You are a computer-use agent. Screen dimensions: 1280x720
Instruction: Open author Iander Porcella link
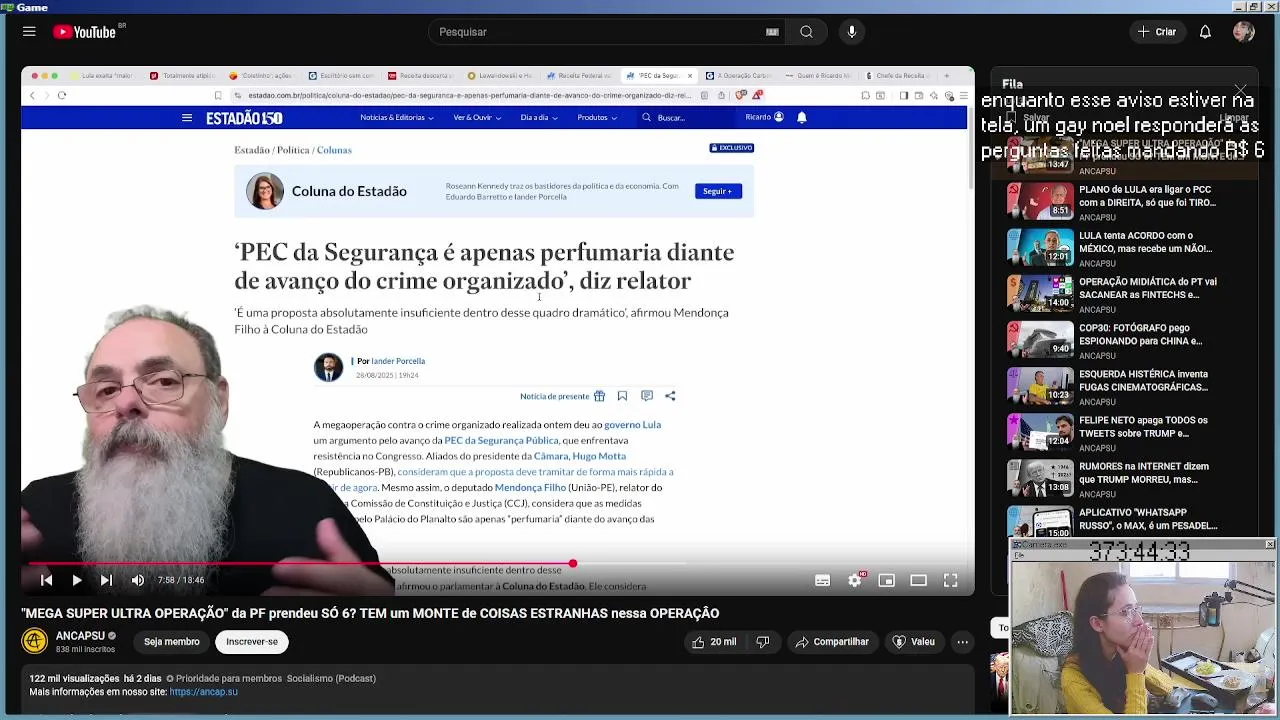point(398,361)
